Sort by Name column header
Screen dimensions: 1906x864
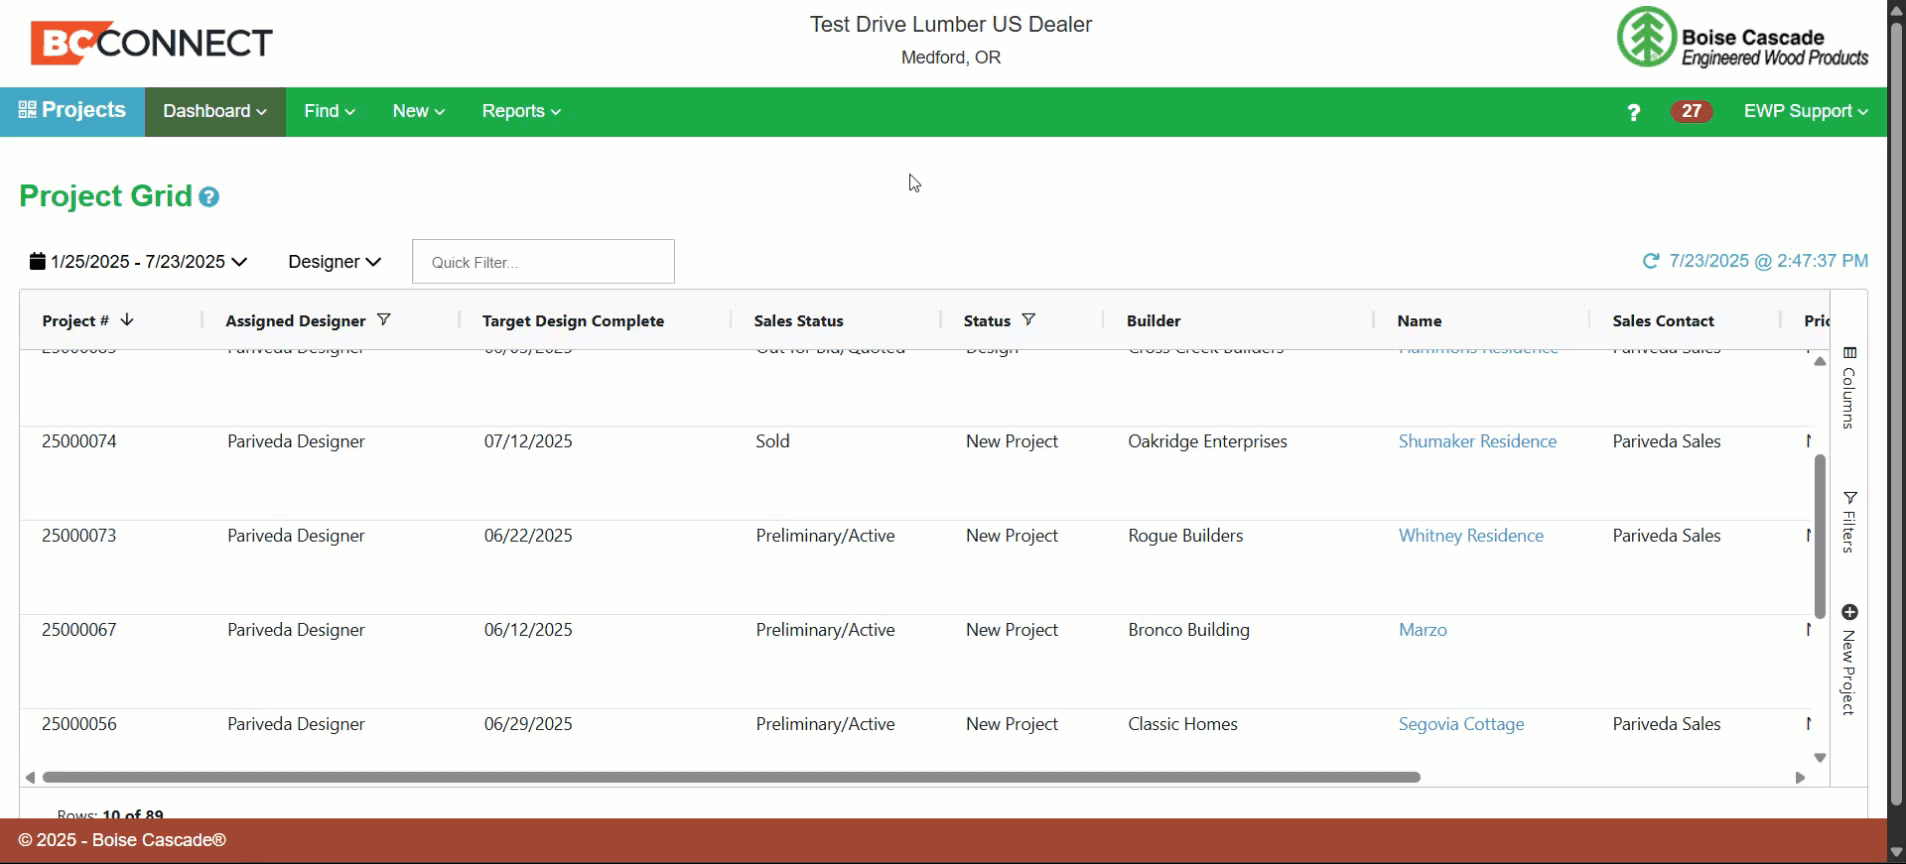(x=1419, y=321)
